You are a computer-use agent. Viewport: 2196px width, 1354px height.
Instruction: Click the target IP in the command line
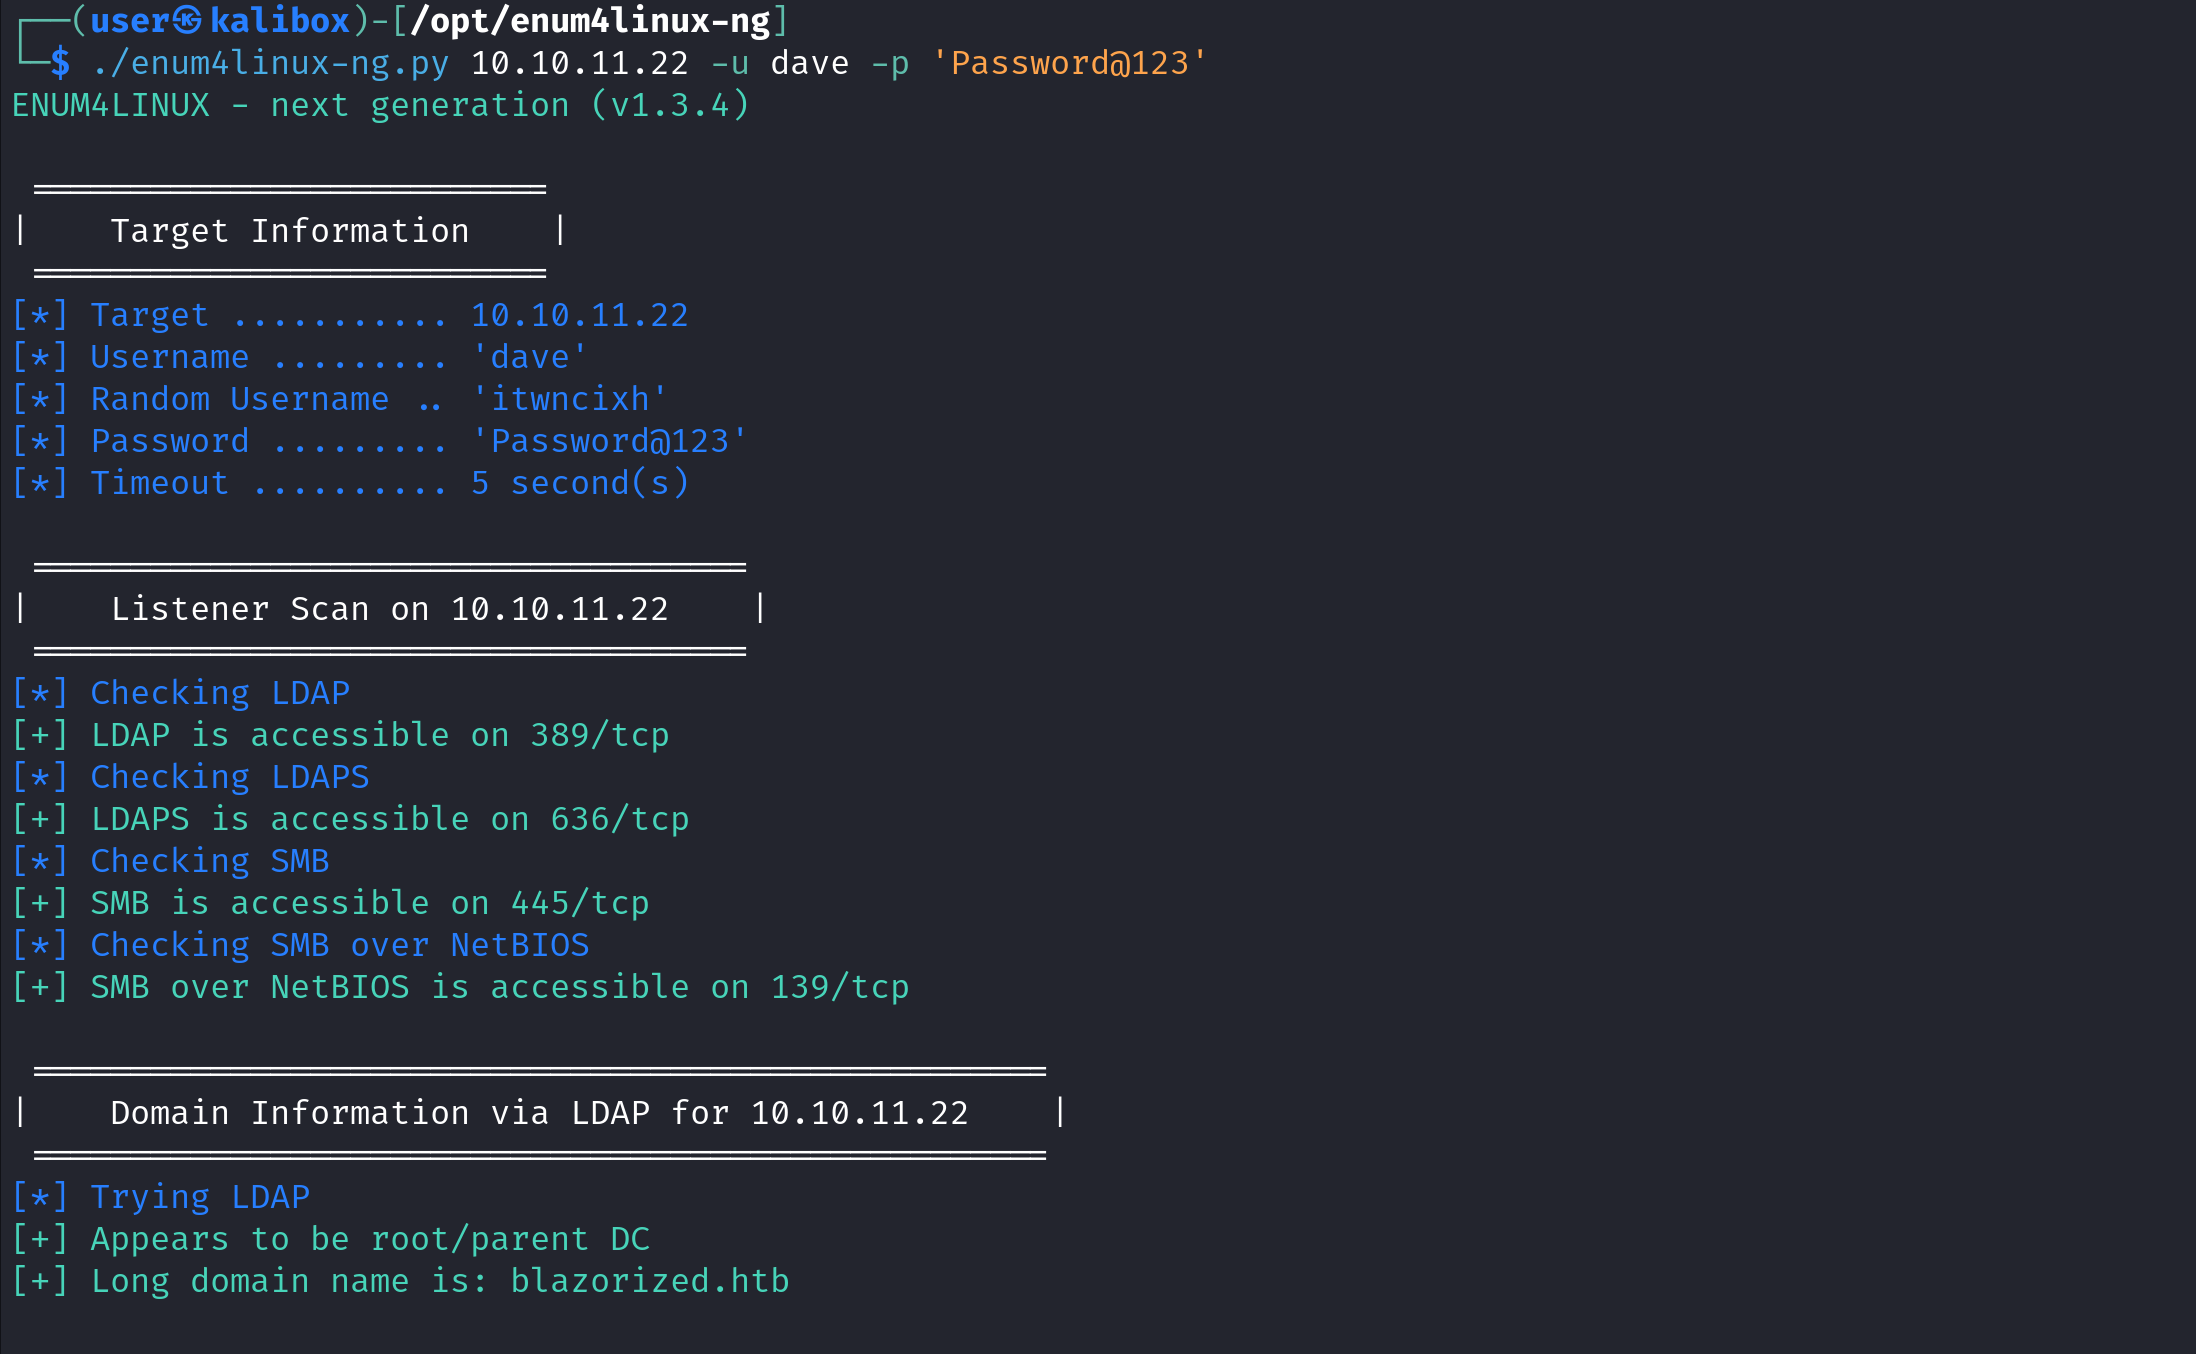point(579,63)
